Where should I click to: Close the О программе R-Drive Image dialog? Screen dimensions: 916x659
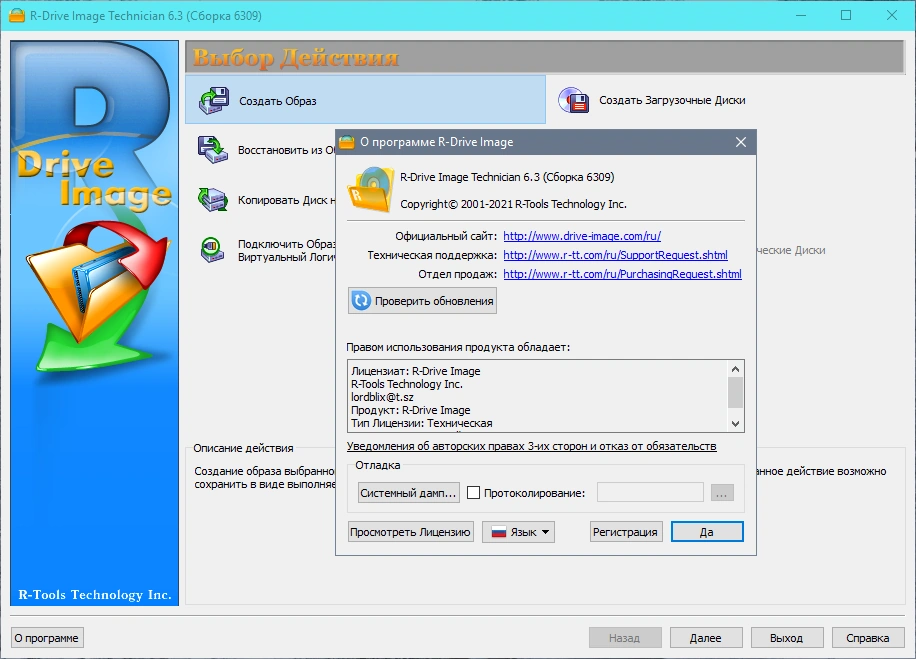[x=741, y=142]
